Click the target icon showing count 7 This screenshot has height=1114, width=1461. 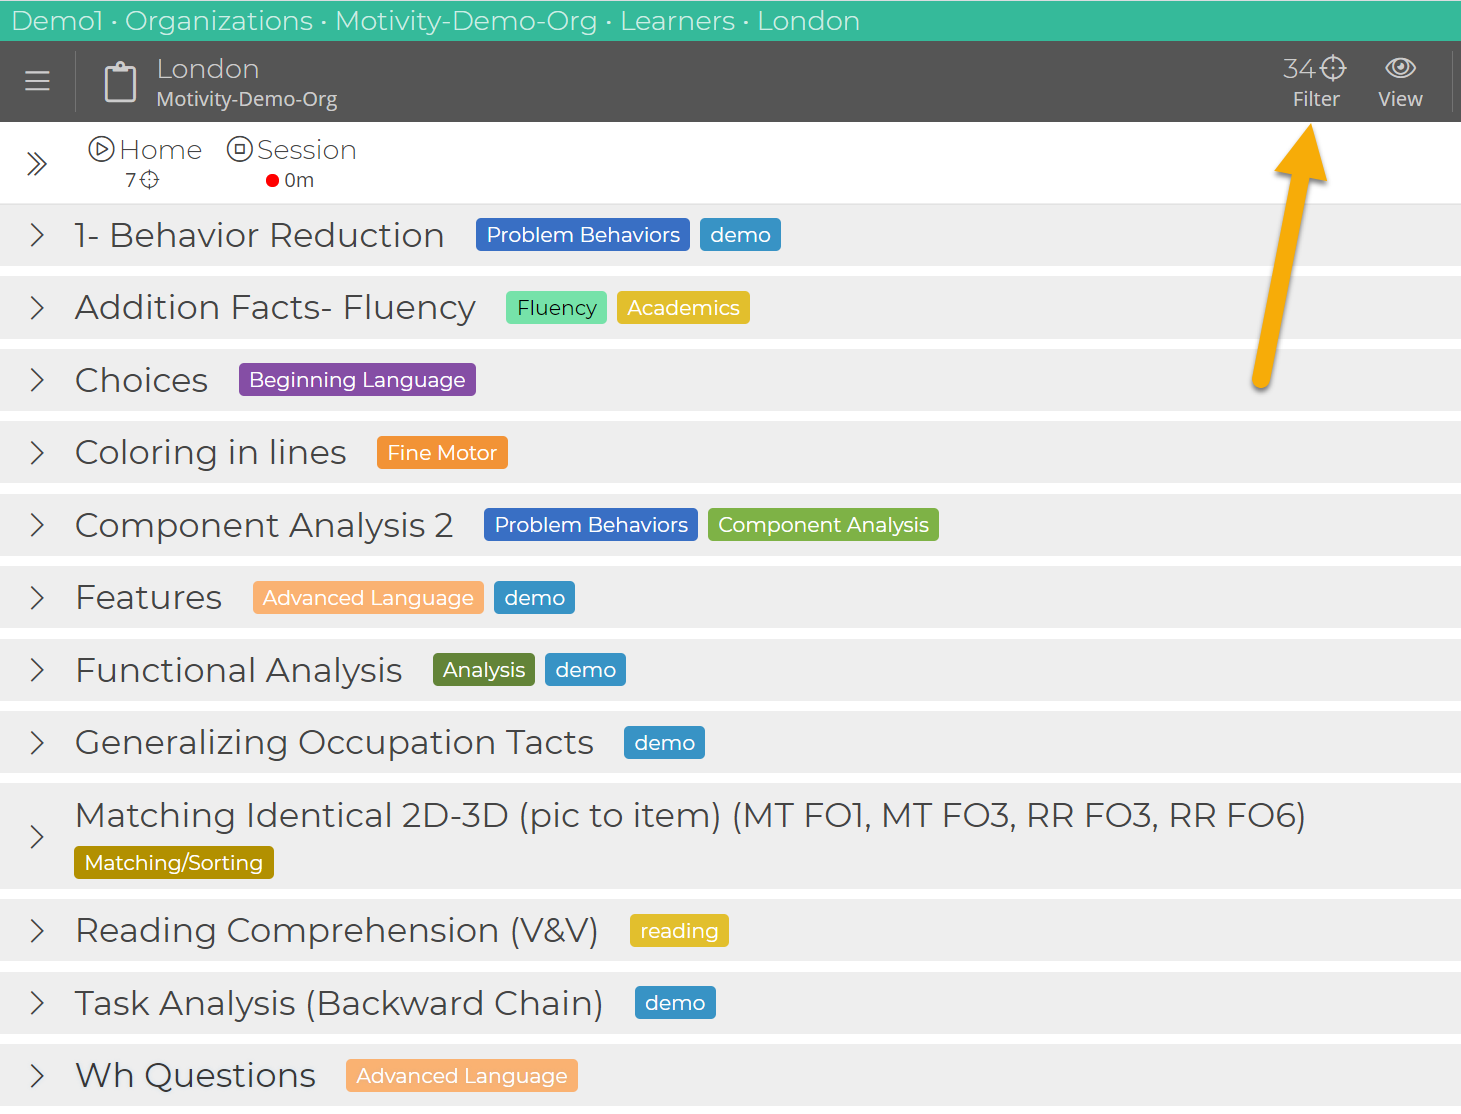[x=150, y=180]
